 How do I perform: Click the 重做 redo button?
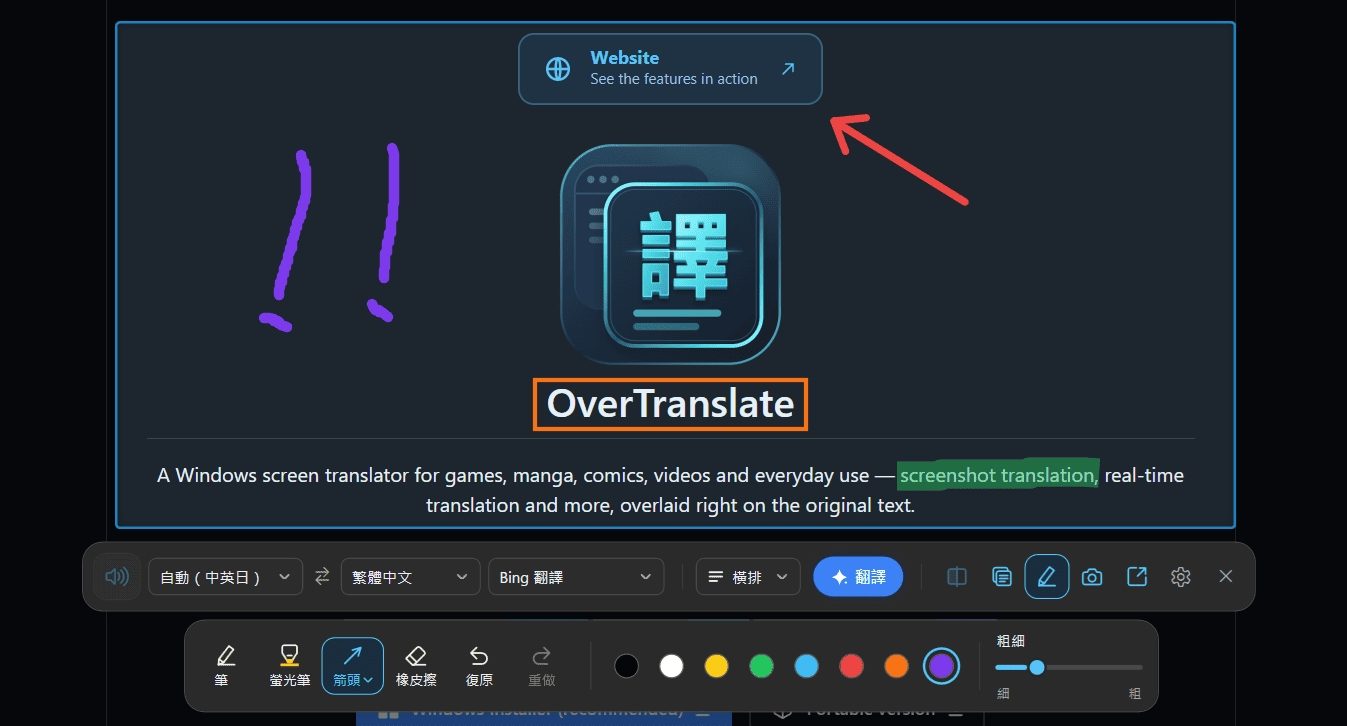point(541,666)
